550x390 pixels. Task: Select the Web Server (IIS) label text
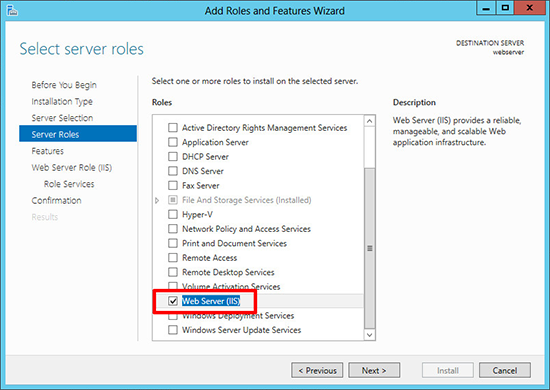click(211, 301)
